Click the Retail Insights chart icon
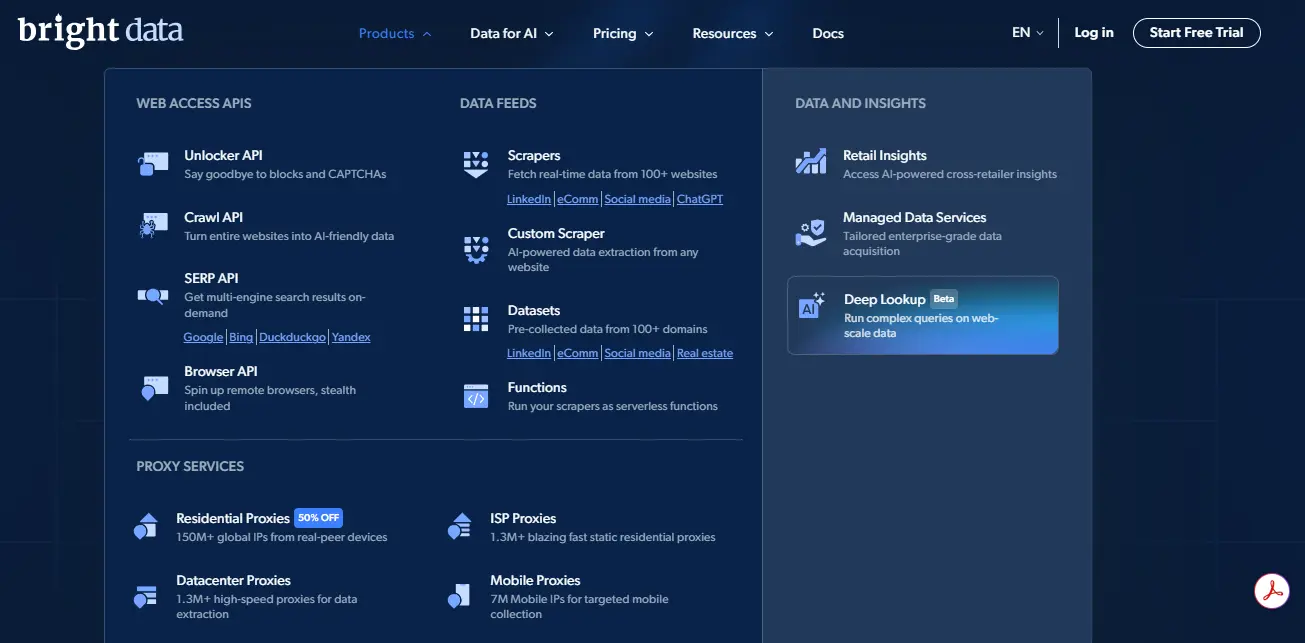 [811, 162]
